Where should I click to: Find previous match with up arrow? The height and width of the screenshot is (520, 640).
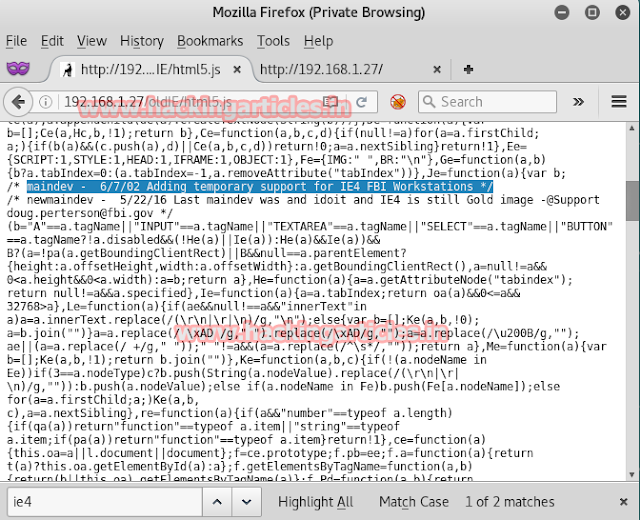217,502
